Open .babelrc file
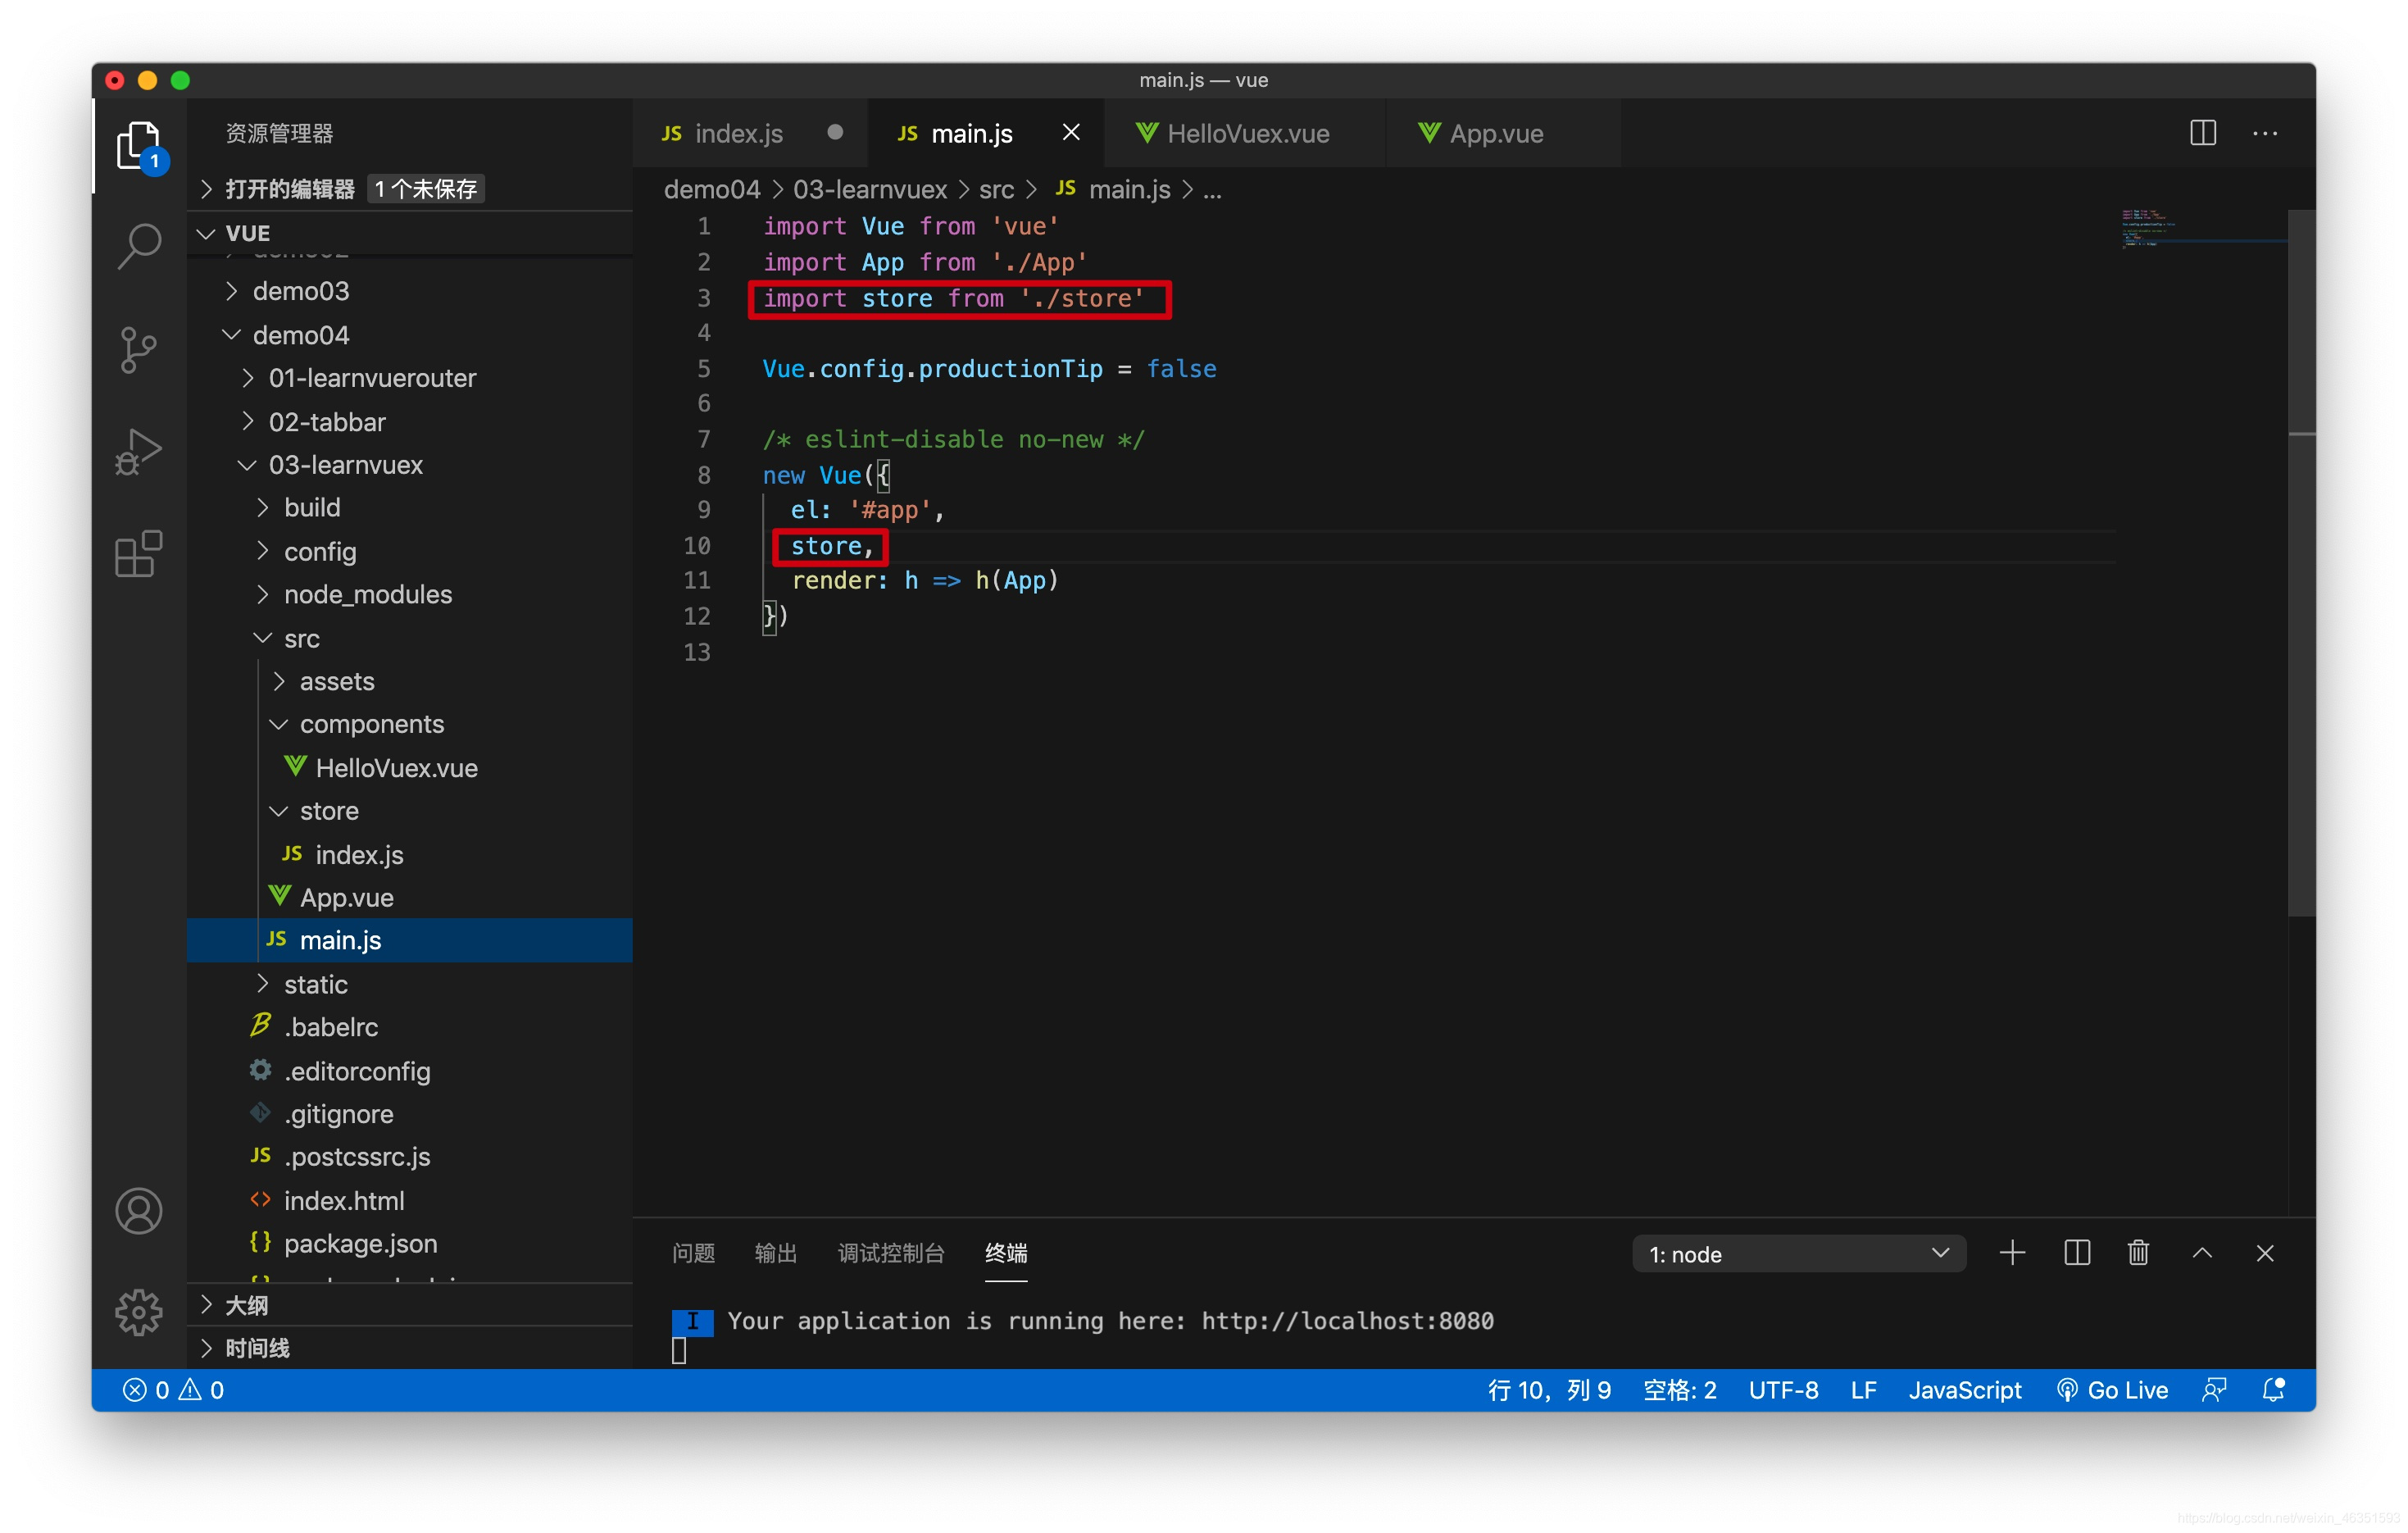Viewport: 2408px width, 1533px height. [410, 1027]
